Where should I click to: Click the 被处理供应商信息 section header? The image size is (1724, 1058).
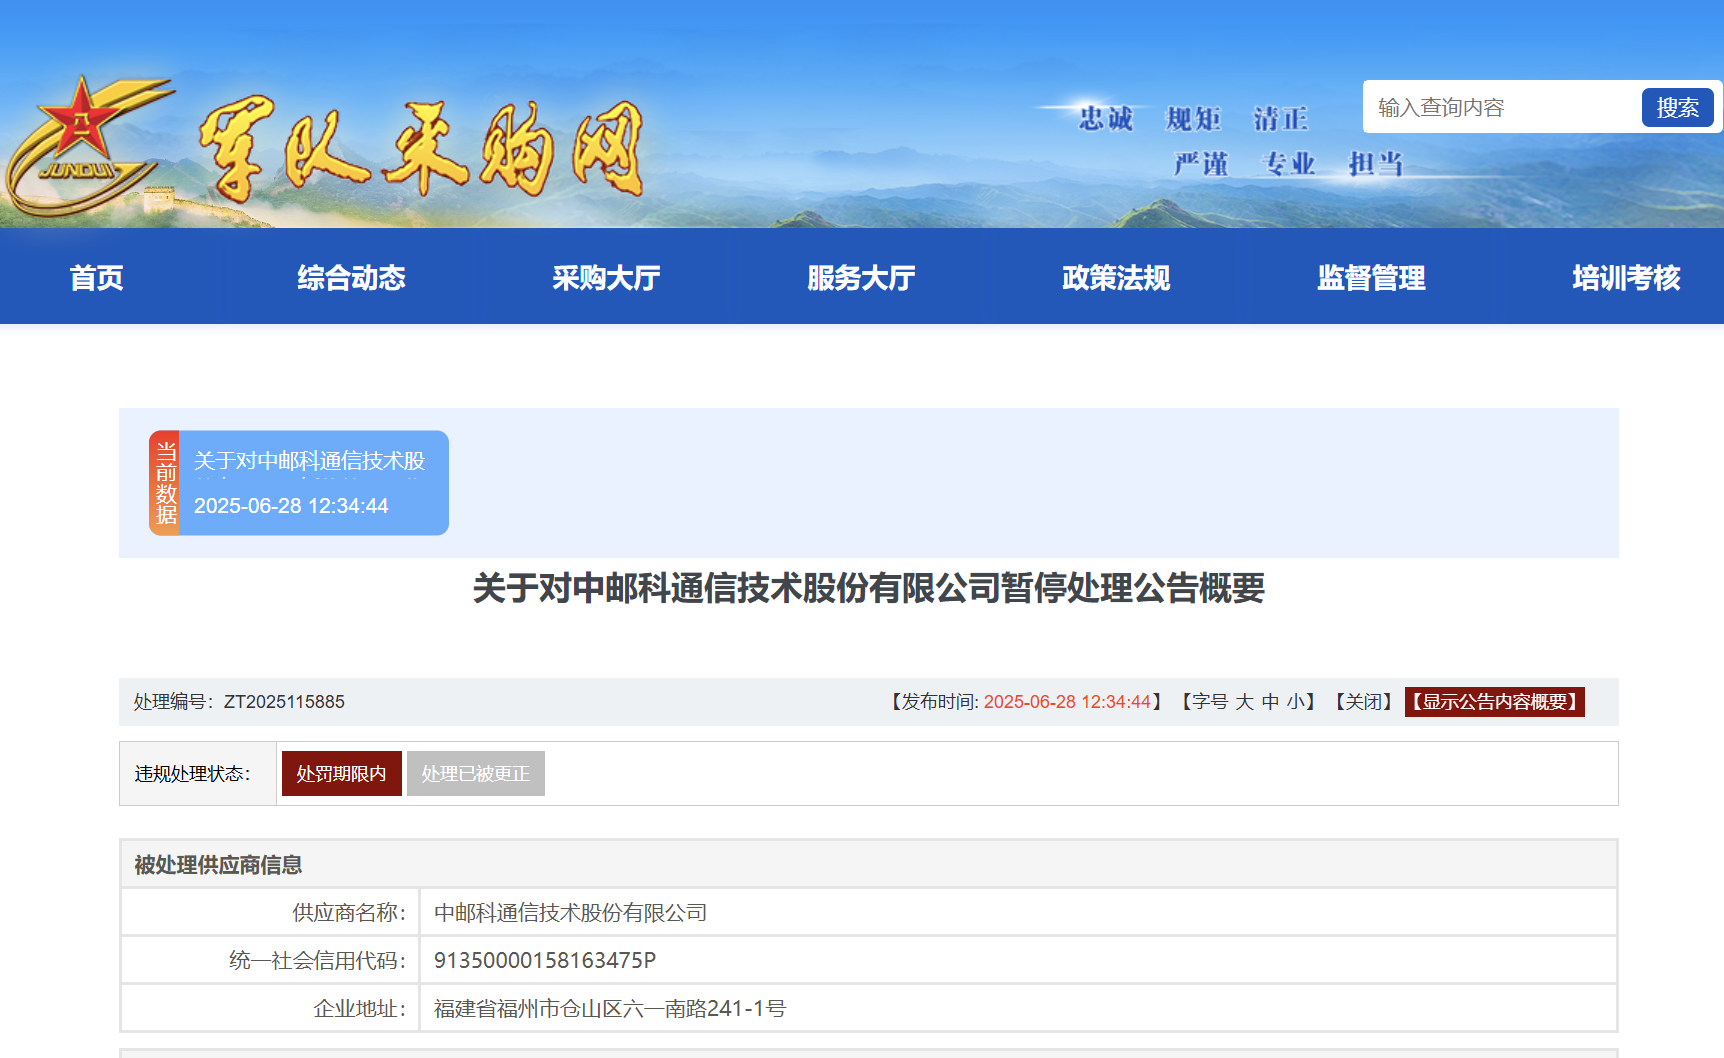tap(868, 865)
